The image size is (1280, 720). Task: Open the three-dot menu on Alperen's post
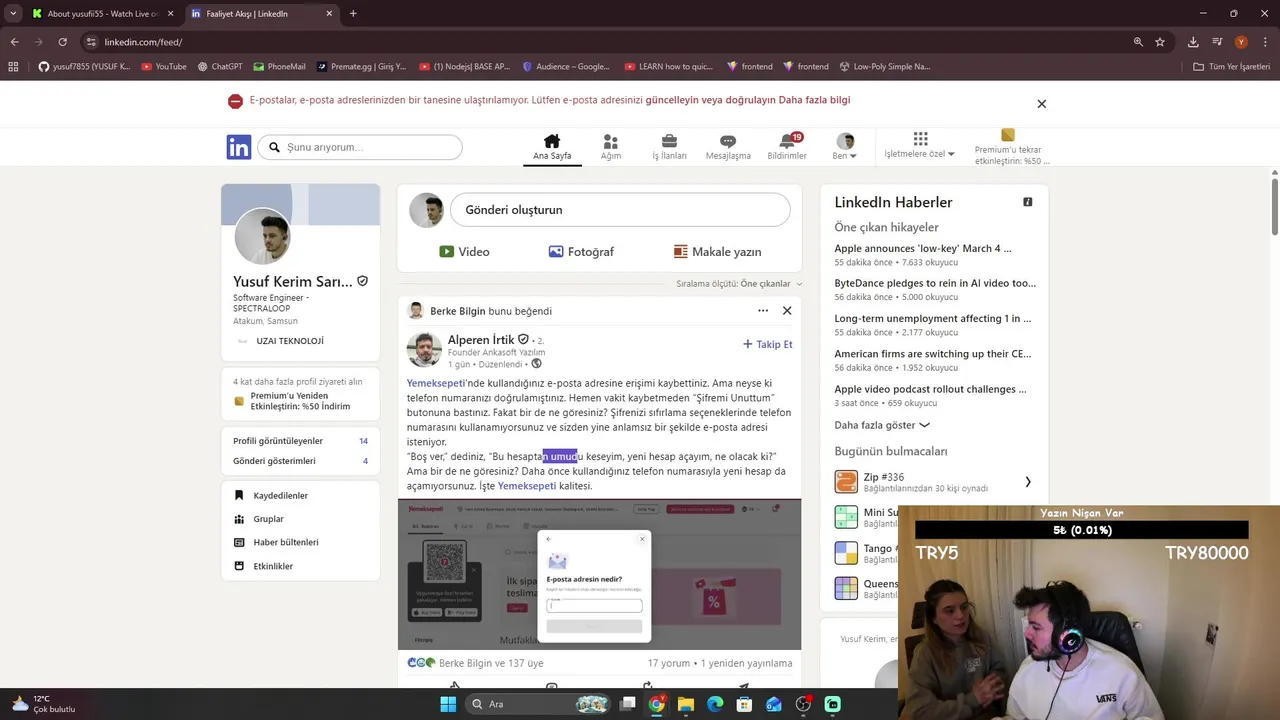(763, 311)
